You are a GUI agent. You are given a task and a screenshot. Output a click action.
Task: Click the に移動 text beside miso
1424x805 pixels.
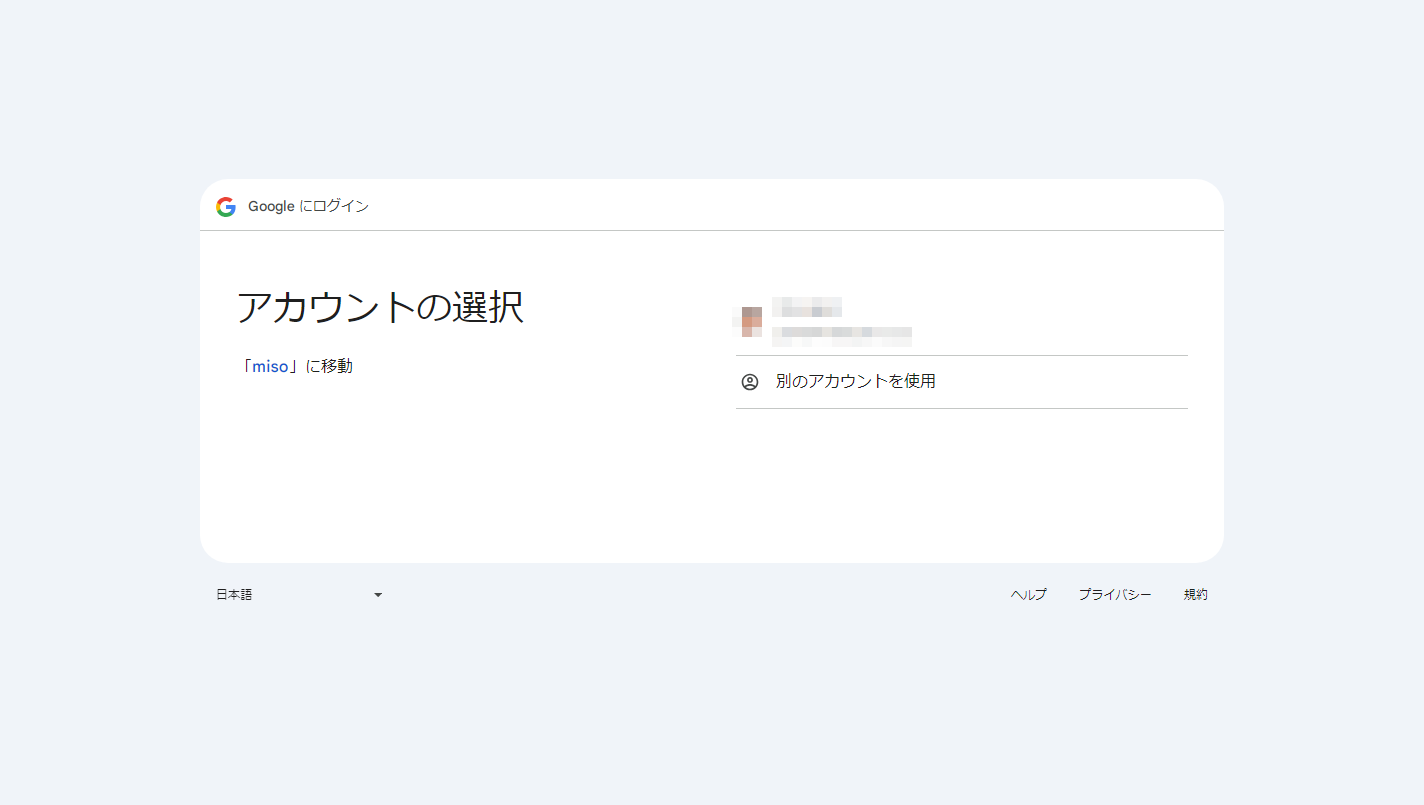pyautogui.click(x=329, y=367)
